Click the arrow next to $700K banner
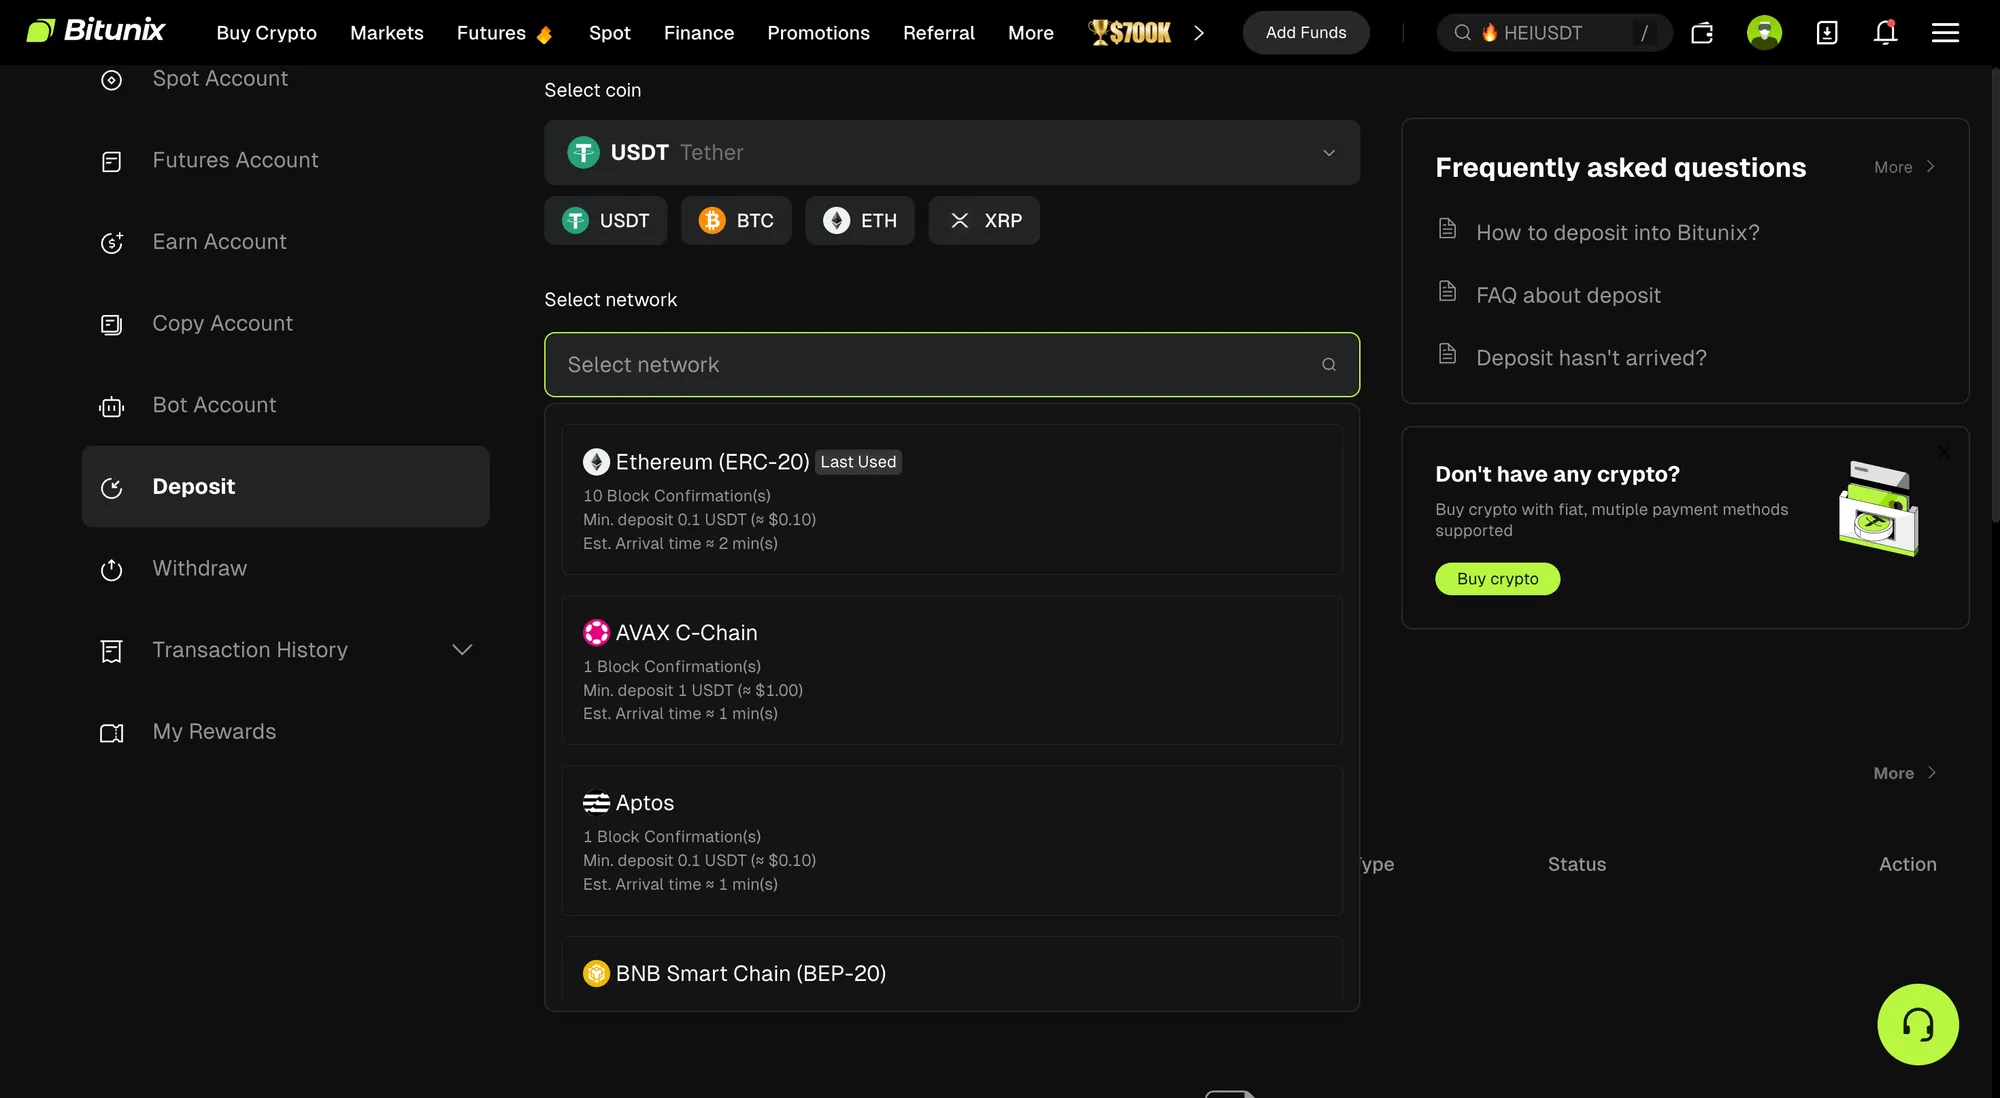 click(1198, 33)
